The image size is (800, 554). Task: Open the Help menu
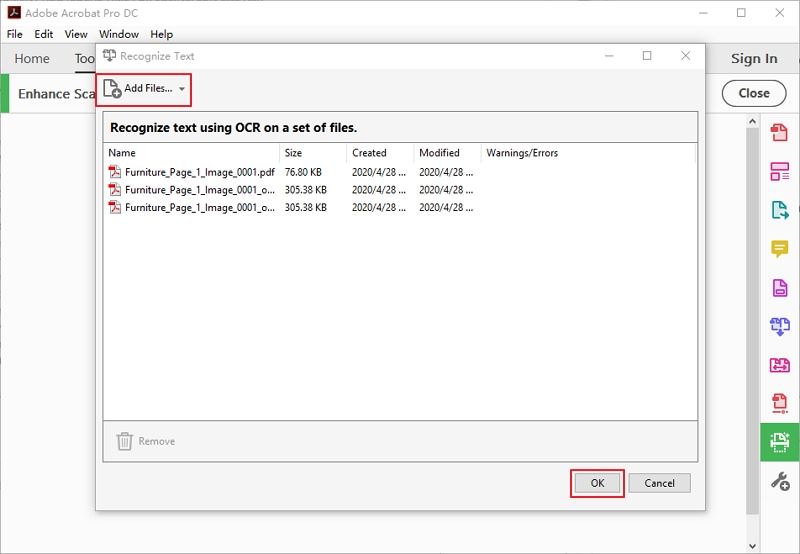point(161,34)
